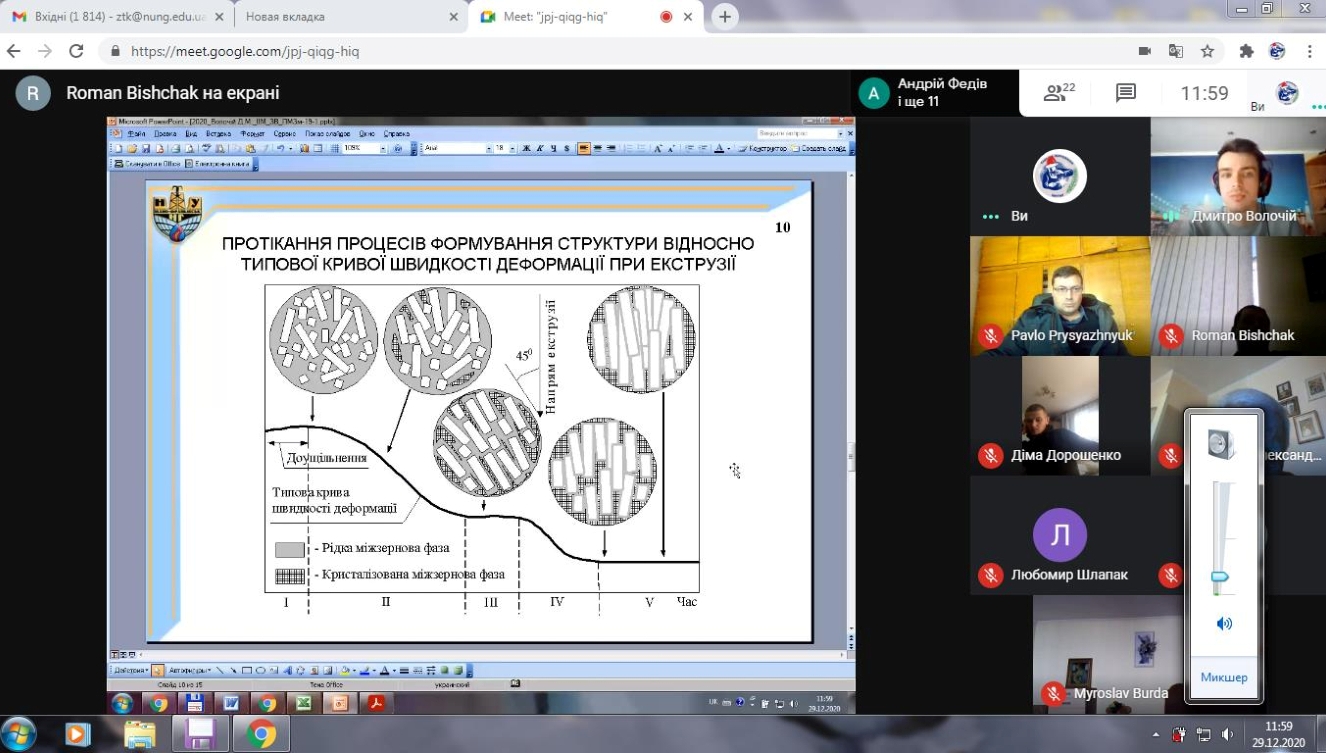The image size is (1326, 753).
Task: Open a new Chrome tab with plus button
Action: point(724,17)
